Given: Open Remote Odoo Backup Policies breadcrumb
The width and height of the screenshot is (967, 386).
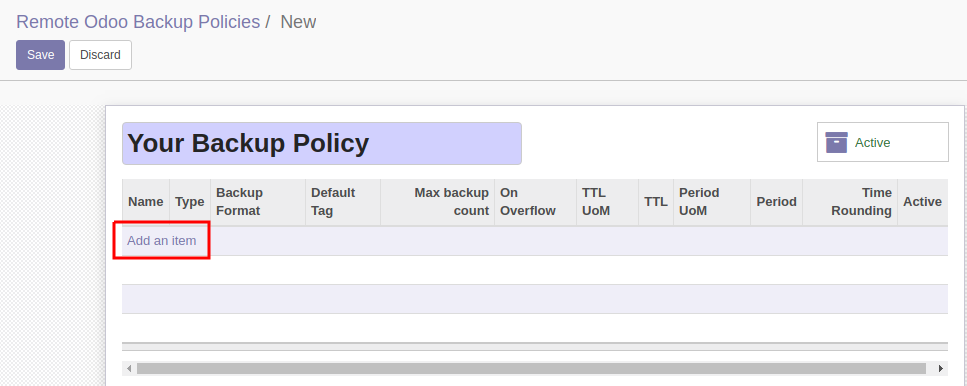Looking at the screenshot, I should pyautogui.click(x=138, y=22).
